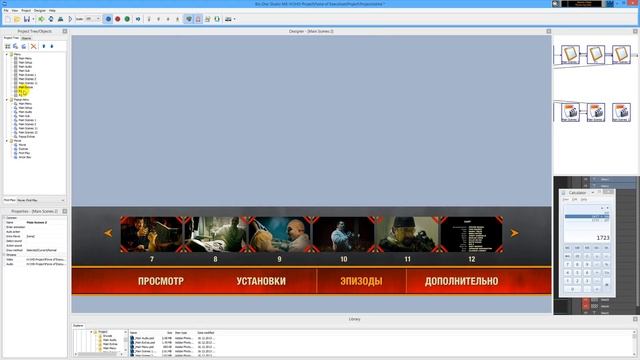The width and height of the screenshot is (640, 360).
Task: Click the ПРОСМОТР menu button
Action: click(x=161, y=281)
